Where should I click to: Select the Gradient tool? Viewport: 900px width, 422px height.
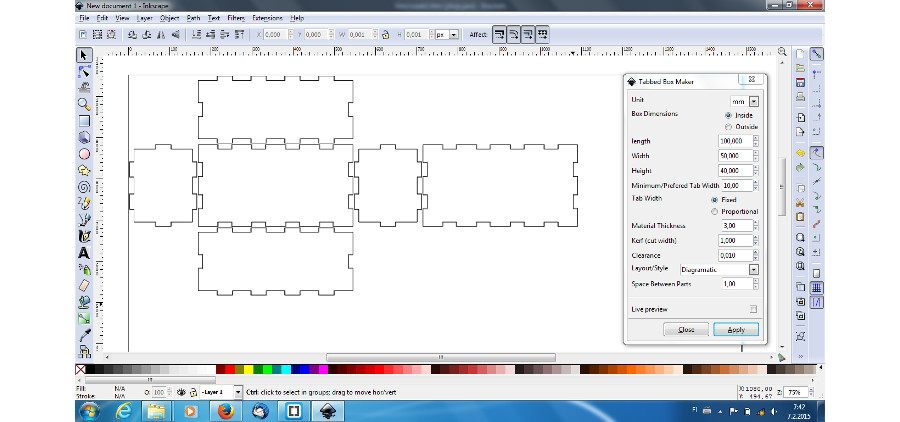[x=84, y=318]
